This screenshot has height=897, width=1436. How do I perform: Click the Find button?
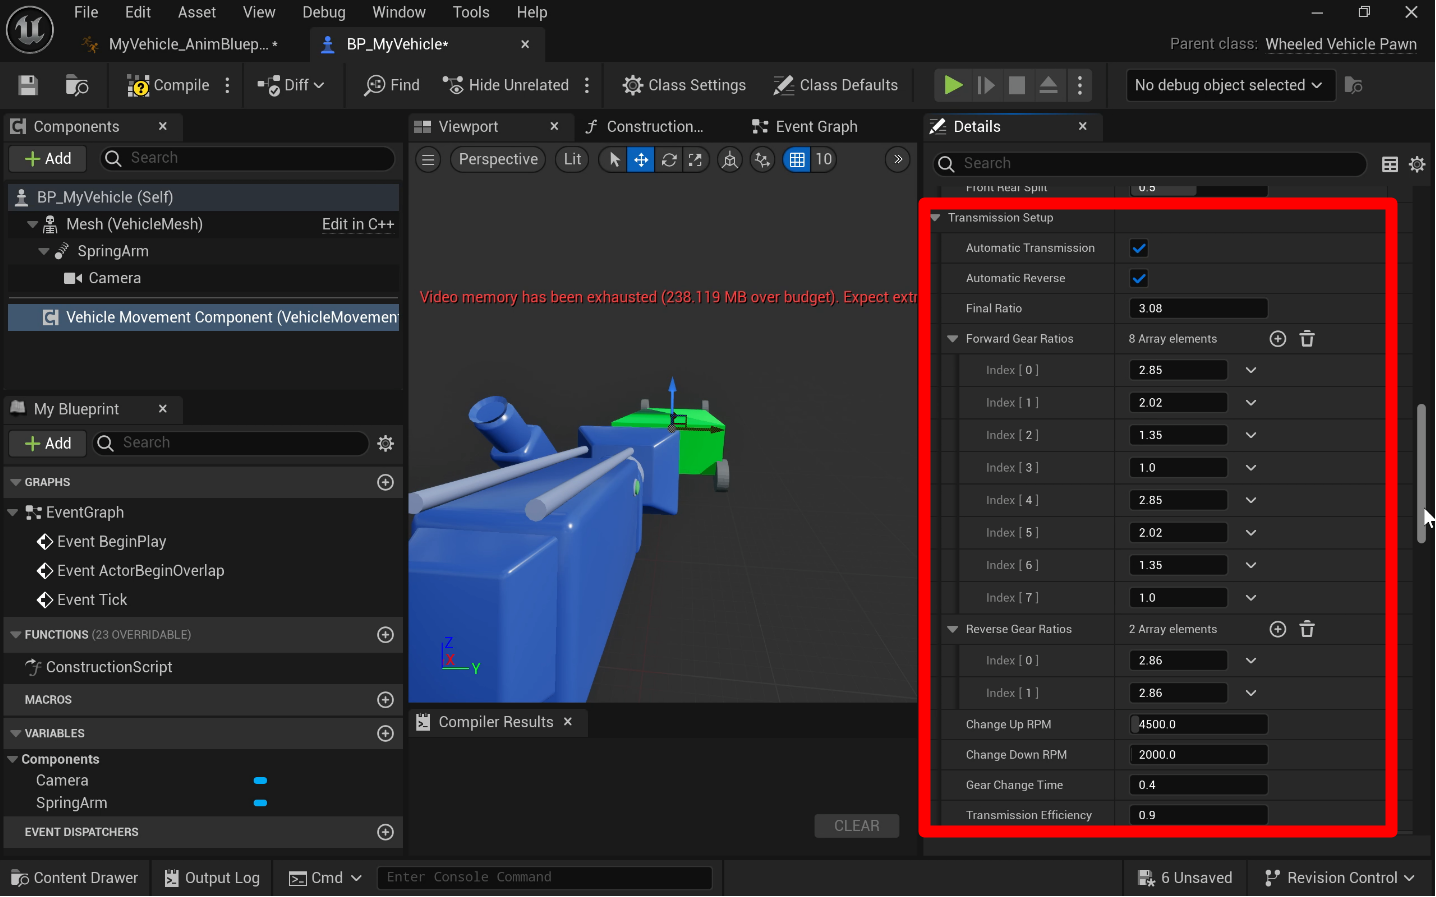392,85
